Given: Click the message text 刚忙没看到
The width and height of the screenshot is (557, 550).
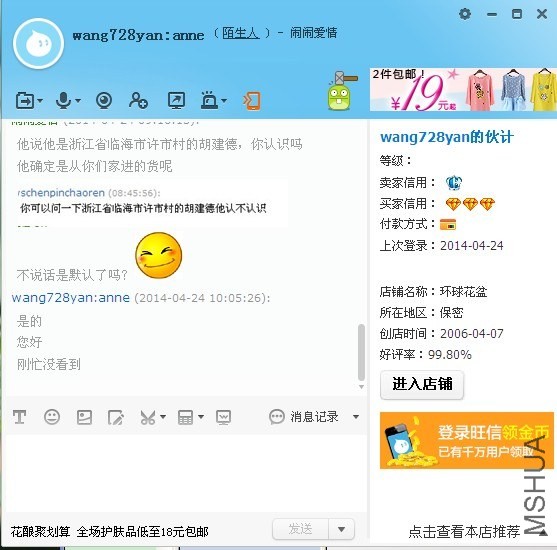Looking at the screenshot, I should click(x=49, y=364).
